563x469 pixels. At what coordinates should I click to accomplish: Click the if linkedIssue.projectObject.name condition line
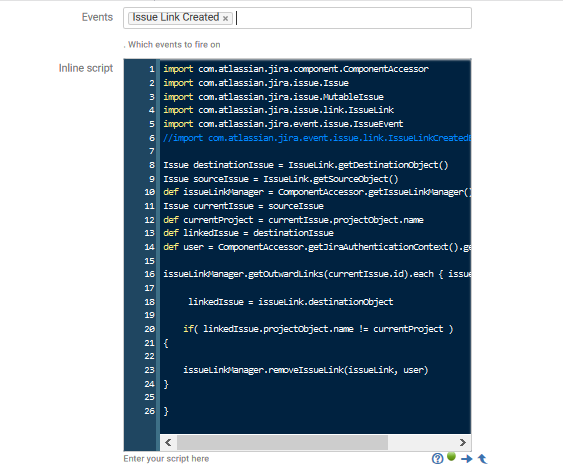pyautogui.click(x=318, y=329)
